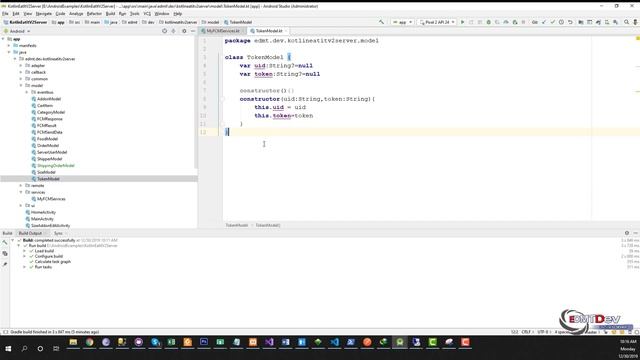The height and width of the screenshot is (360, 640).
Task: Switch to MyFCMServices.kt editor tab
Action: click(222, 31)
